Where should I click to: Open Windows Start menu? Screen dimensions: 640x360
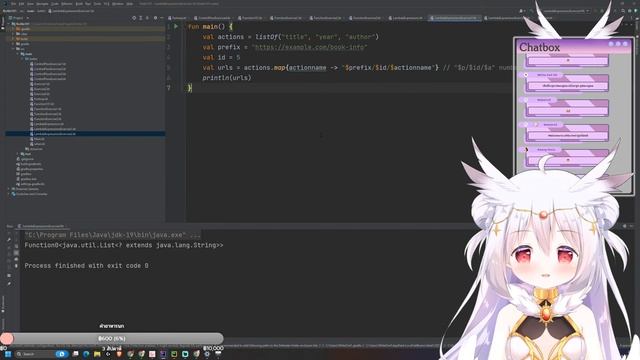click(x=7, y=354)
